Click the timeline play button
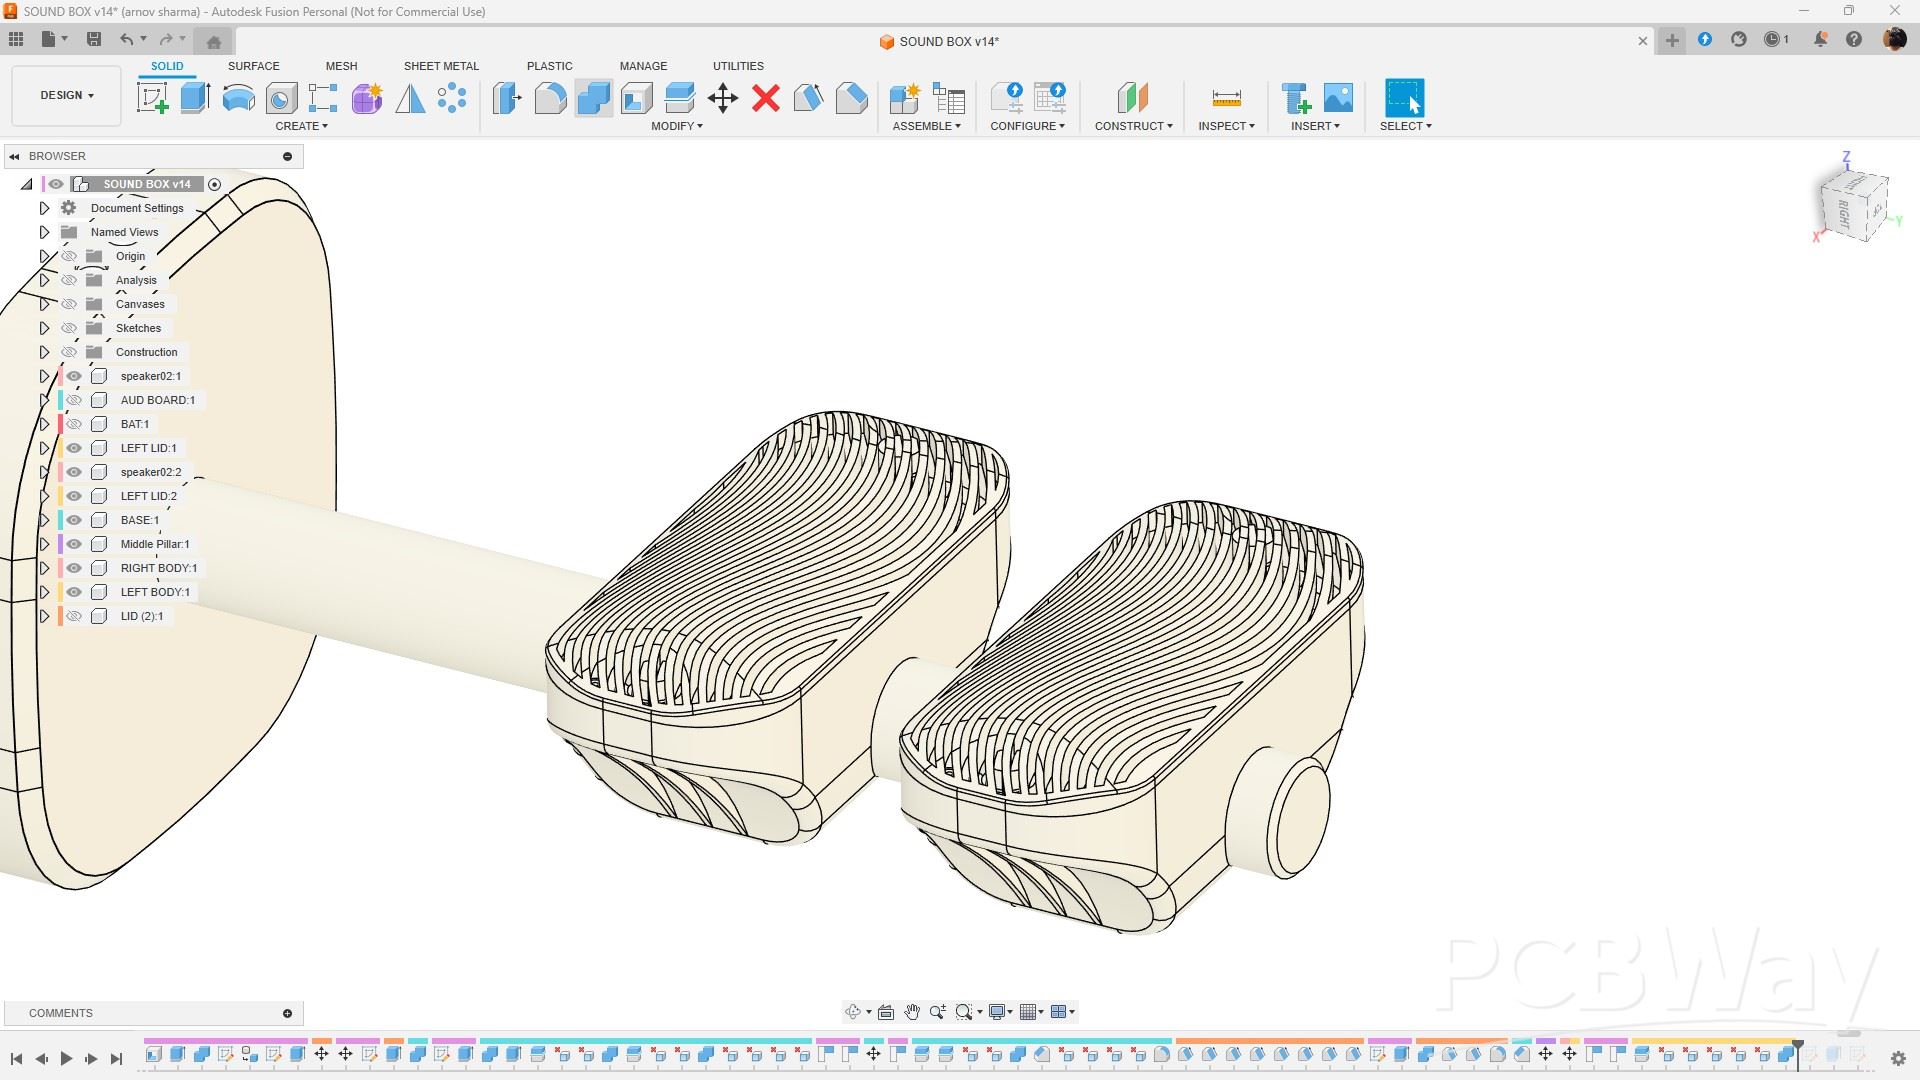 (66, 1058)
